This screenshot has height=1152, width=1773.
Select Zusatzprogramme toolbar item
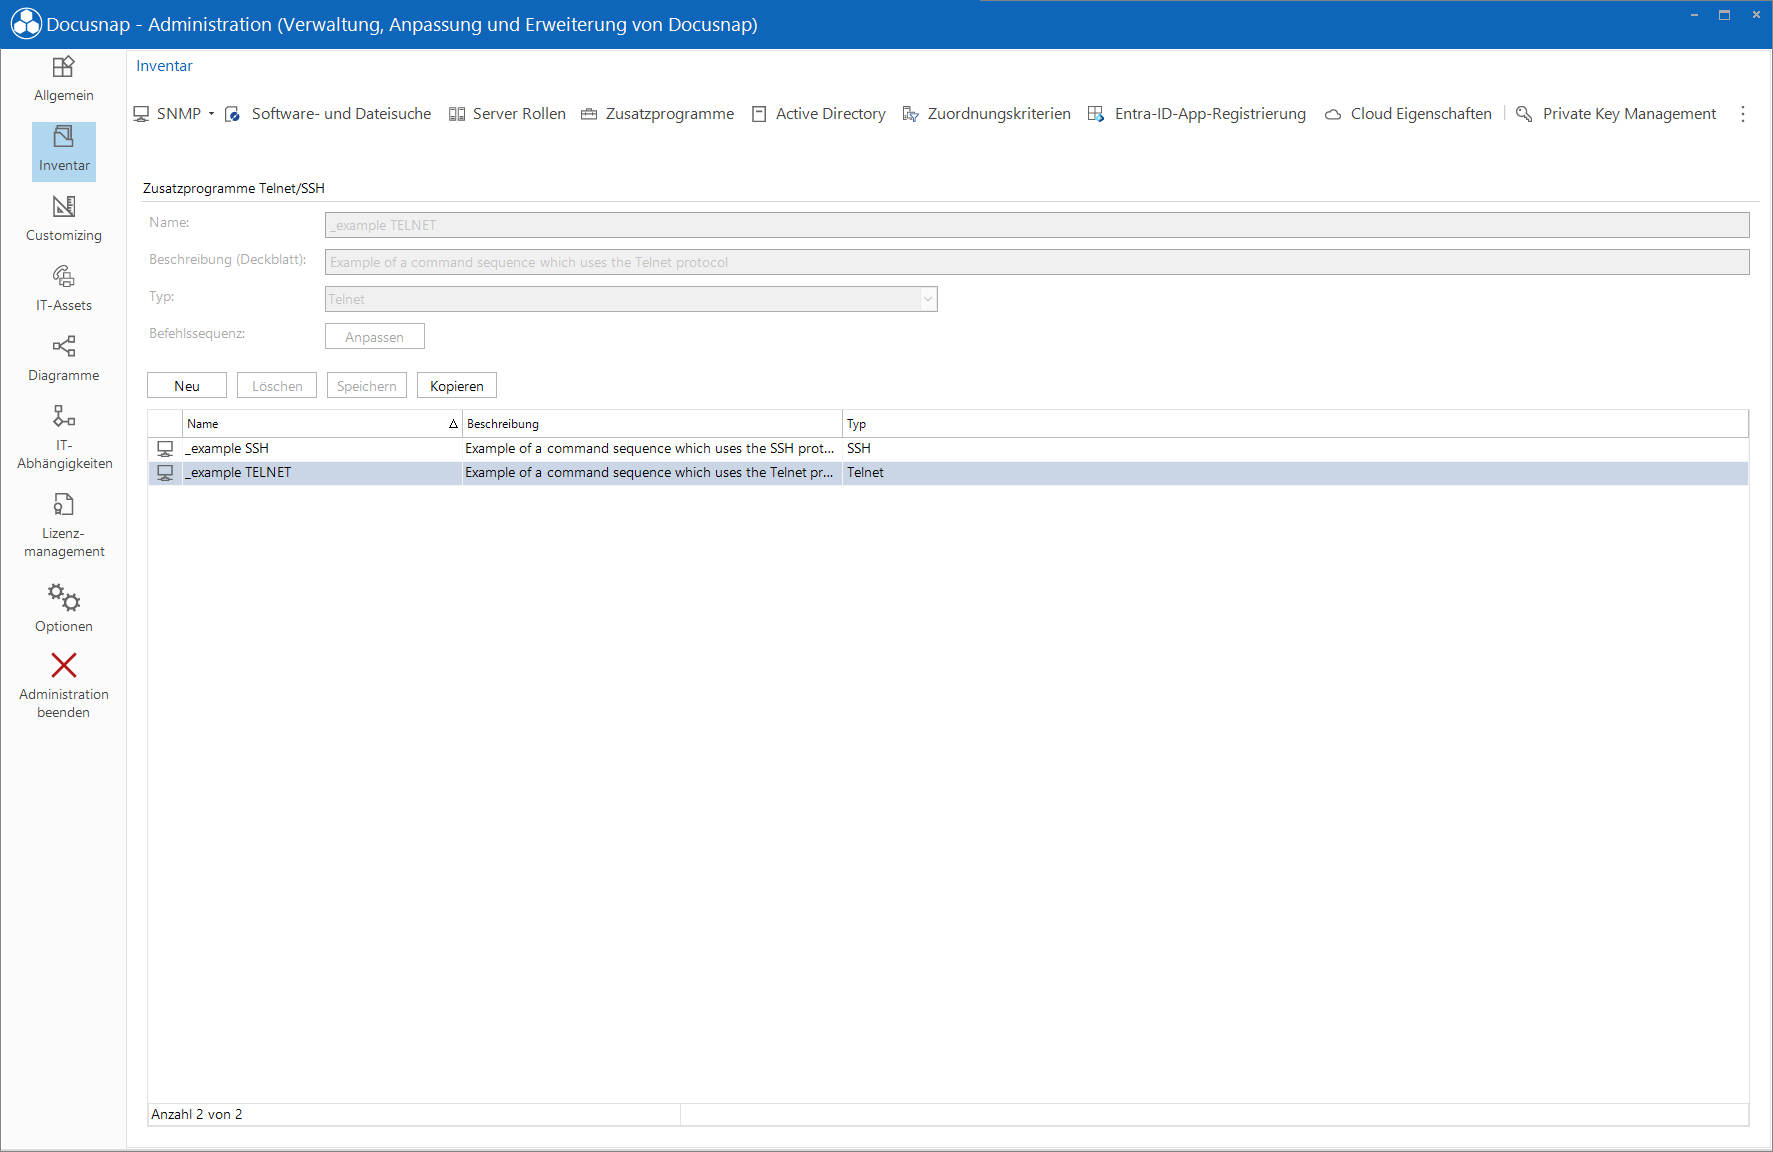pos(657,114)
